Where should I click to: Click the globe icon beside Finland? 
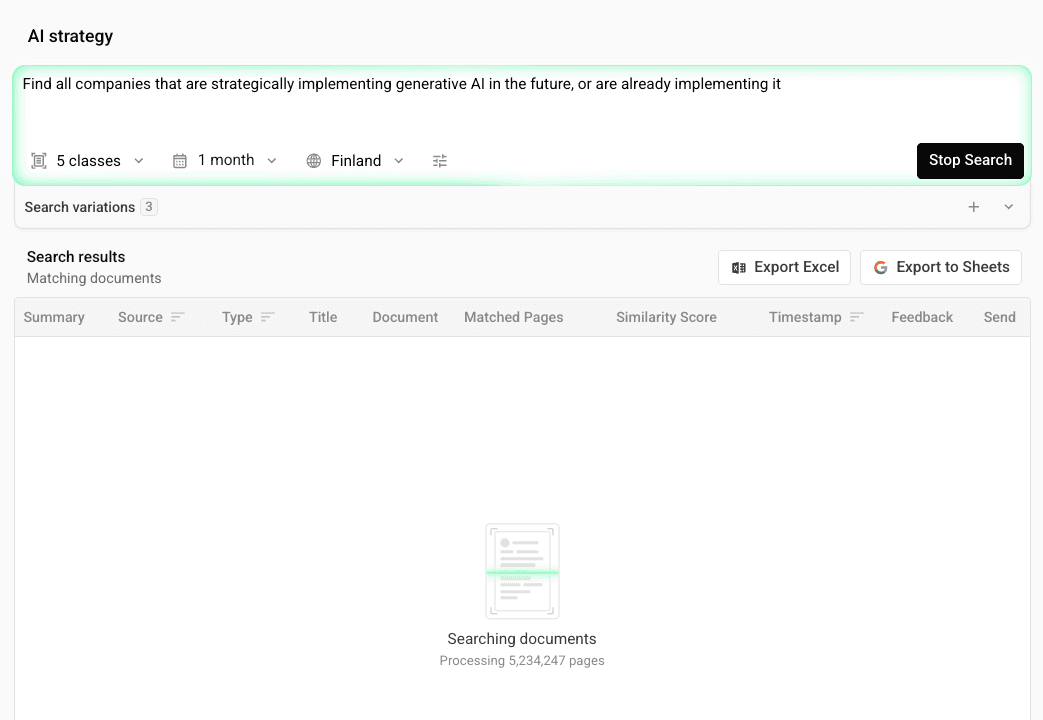(x=314, y=160)
